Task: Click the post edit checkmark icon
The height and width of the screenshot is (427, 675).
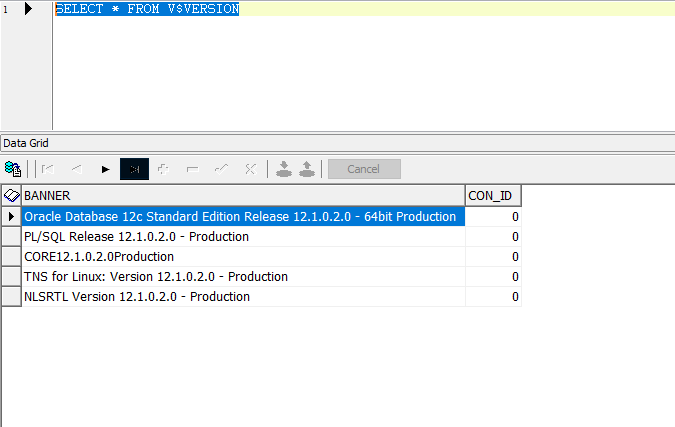Action: point(221,169)
